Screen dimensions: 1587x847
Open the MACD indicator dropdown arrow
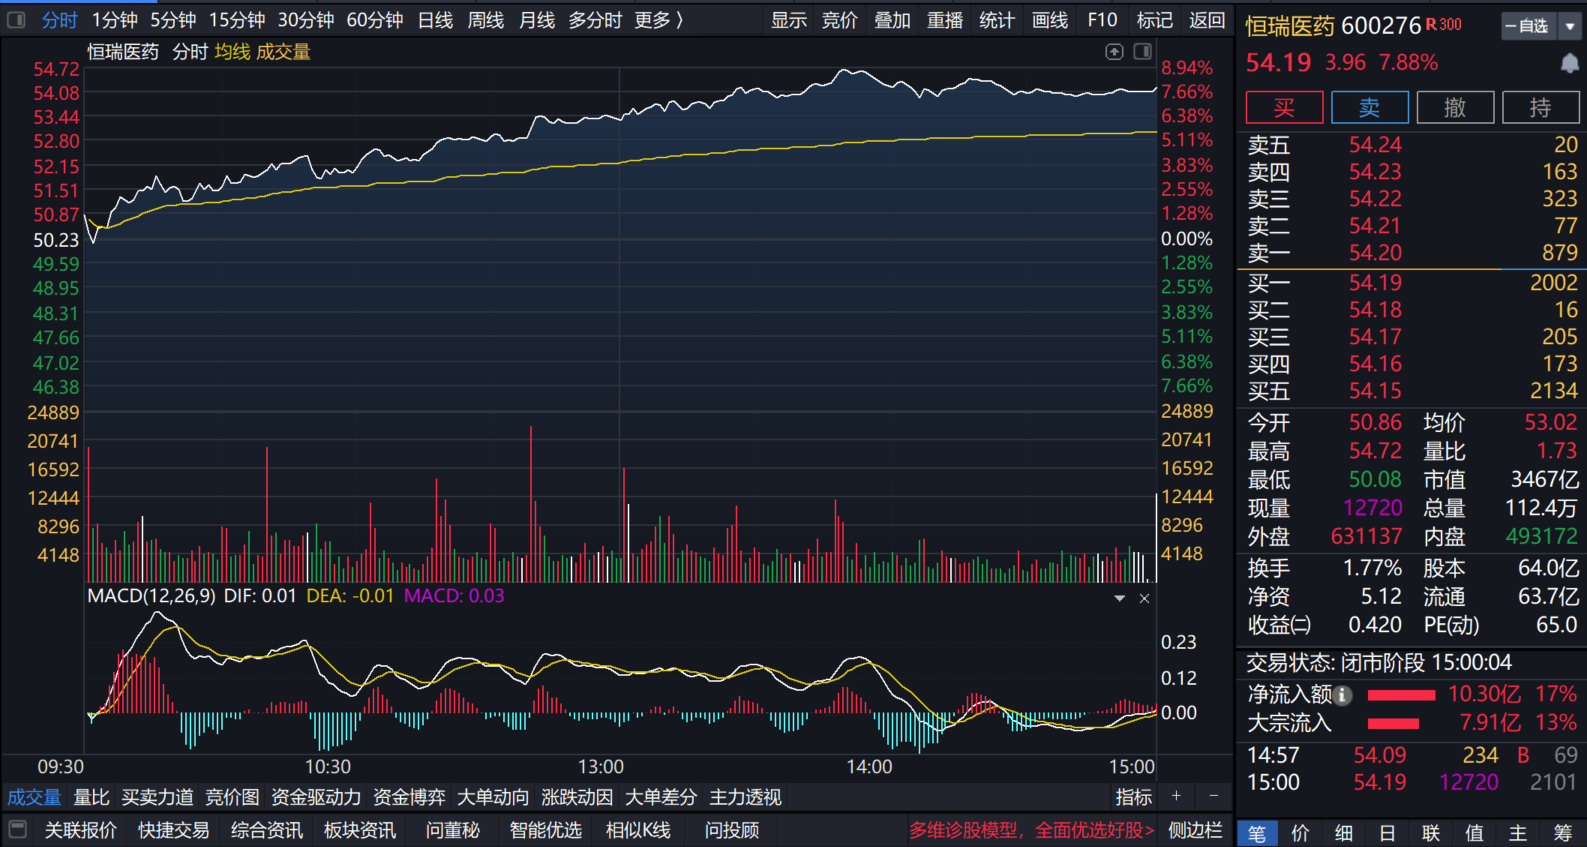pos(1120,598)
